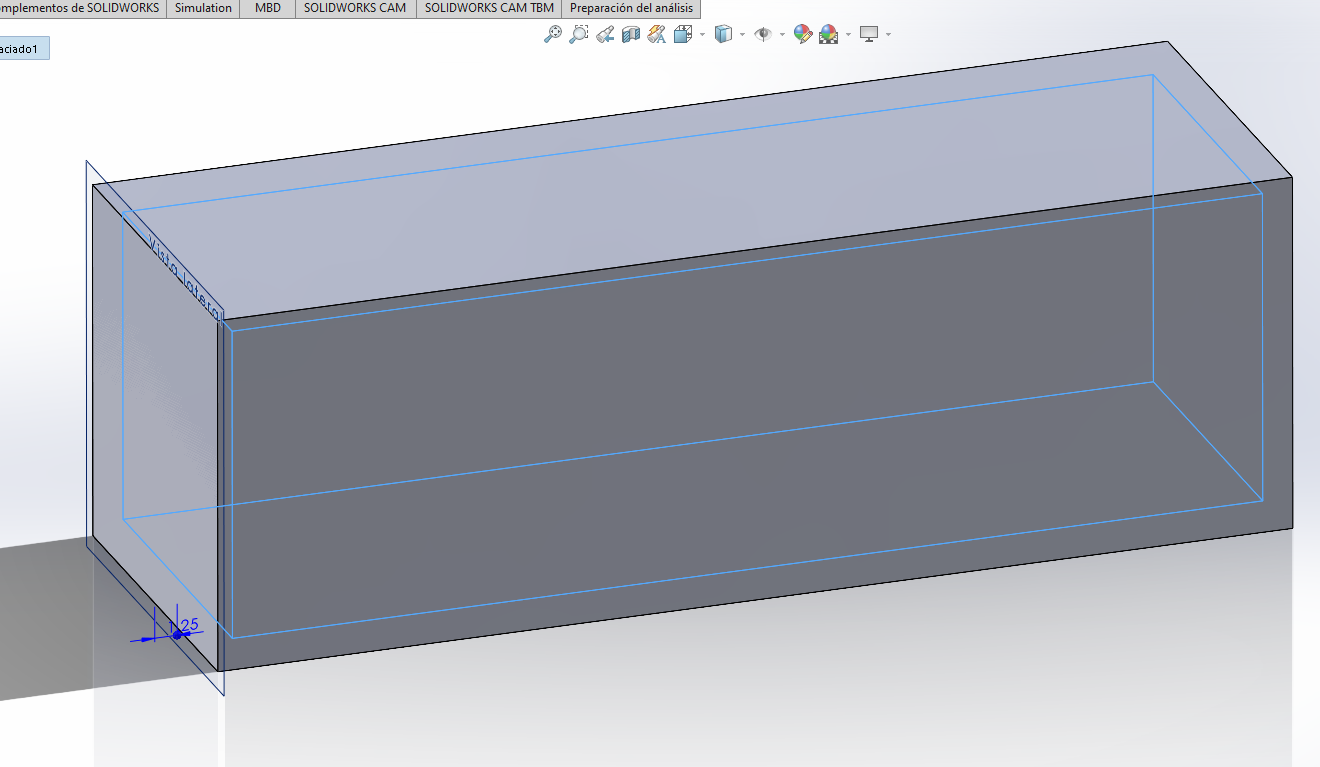Expand the Hide/Show Items dropdown arrow

coord(782,34)
